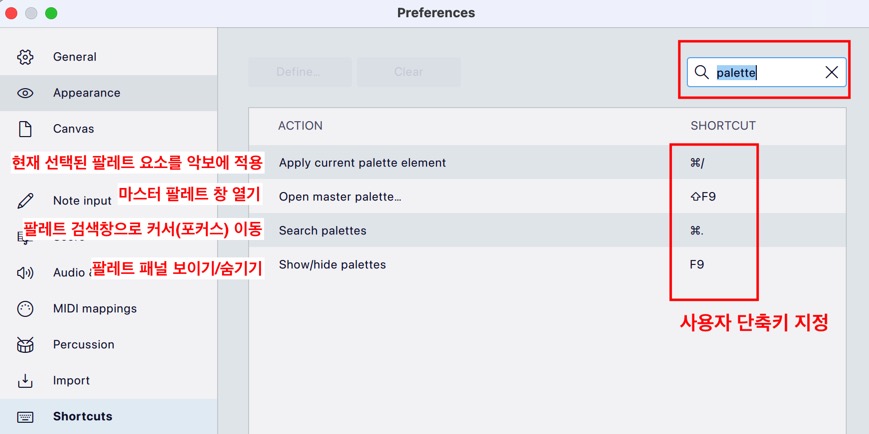869x434 pixels.
Task: Click the MIDI mappings icon
Action: click(x=26, y=309)
